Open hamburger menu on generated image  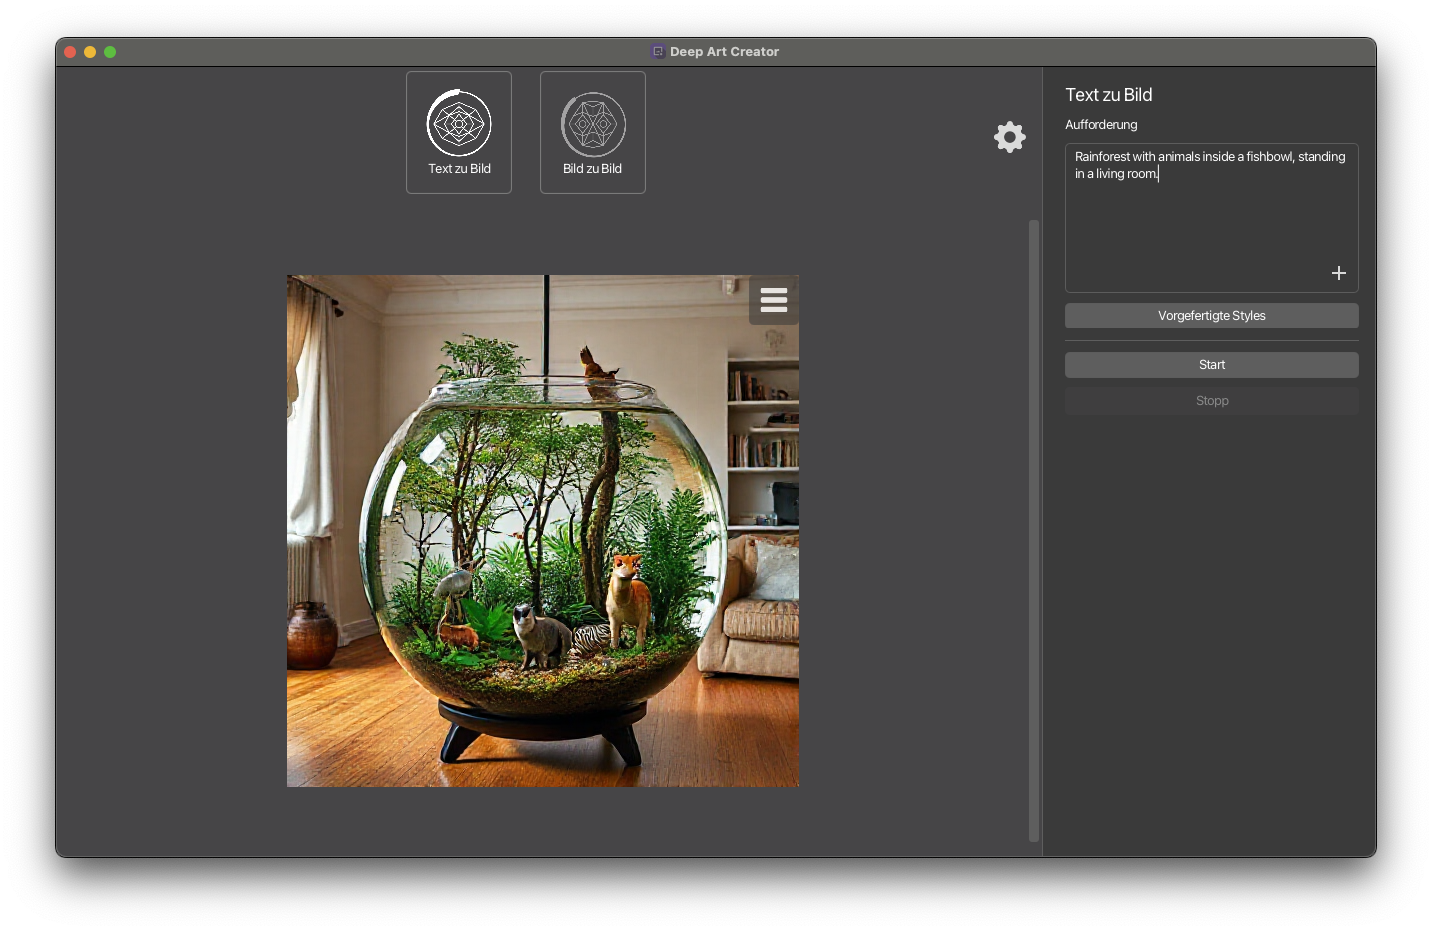(x=773, y=300)
